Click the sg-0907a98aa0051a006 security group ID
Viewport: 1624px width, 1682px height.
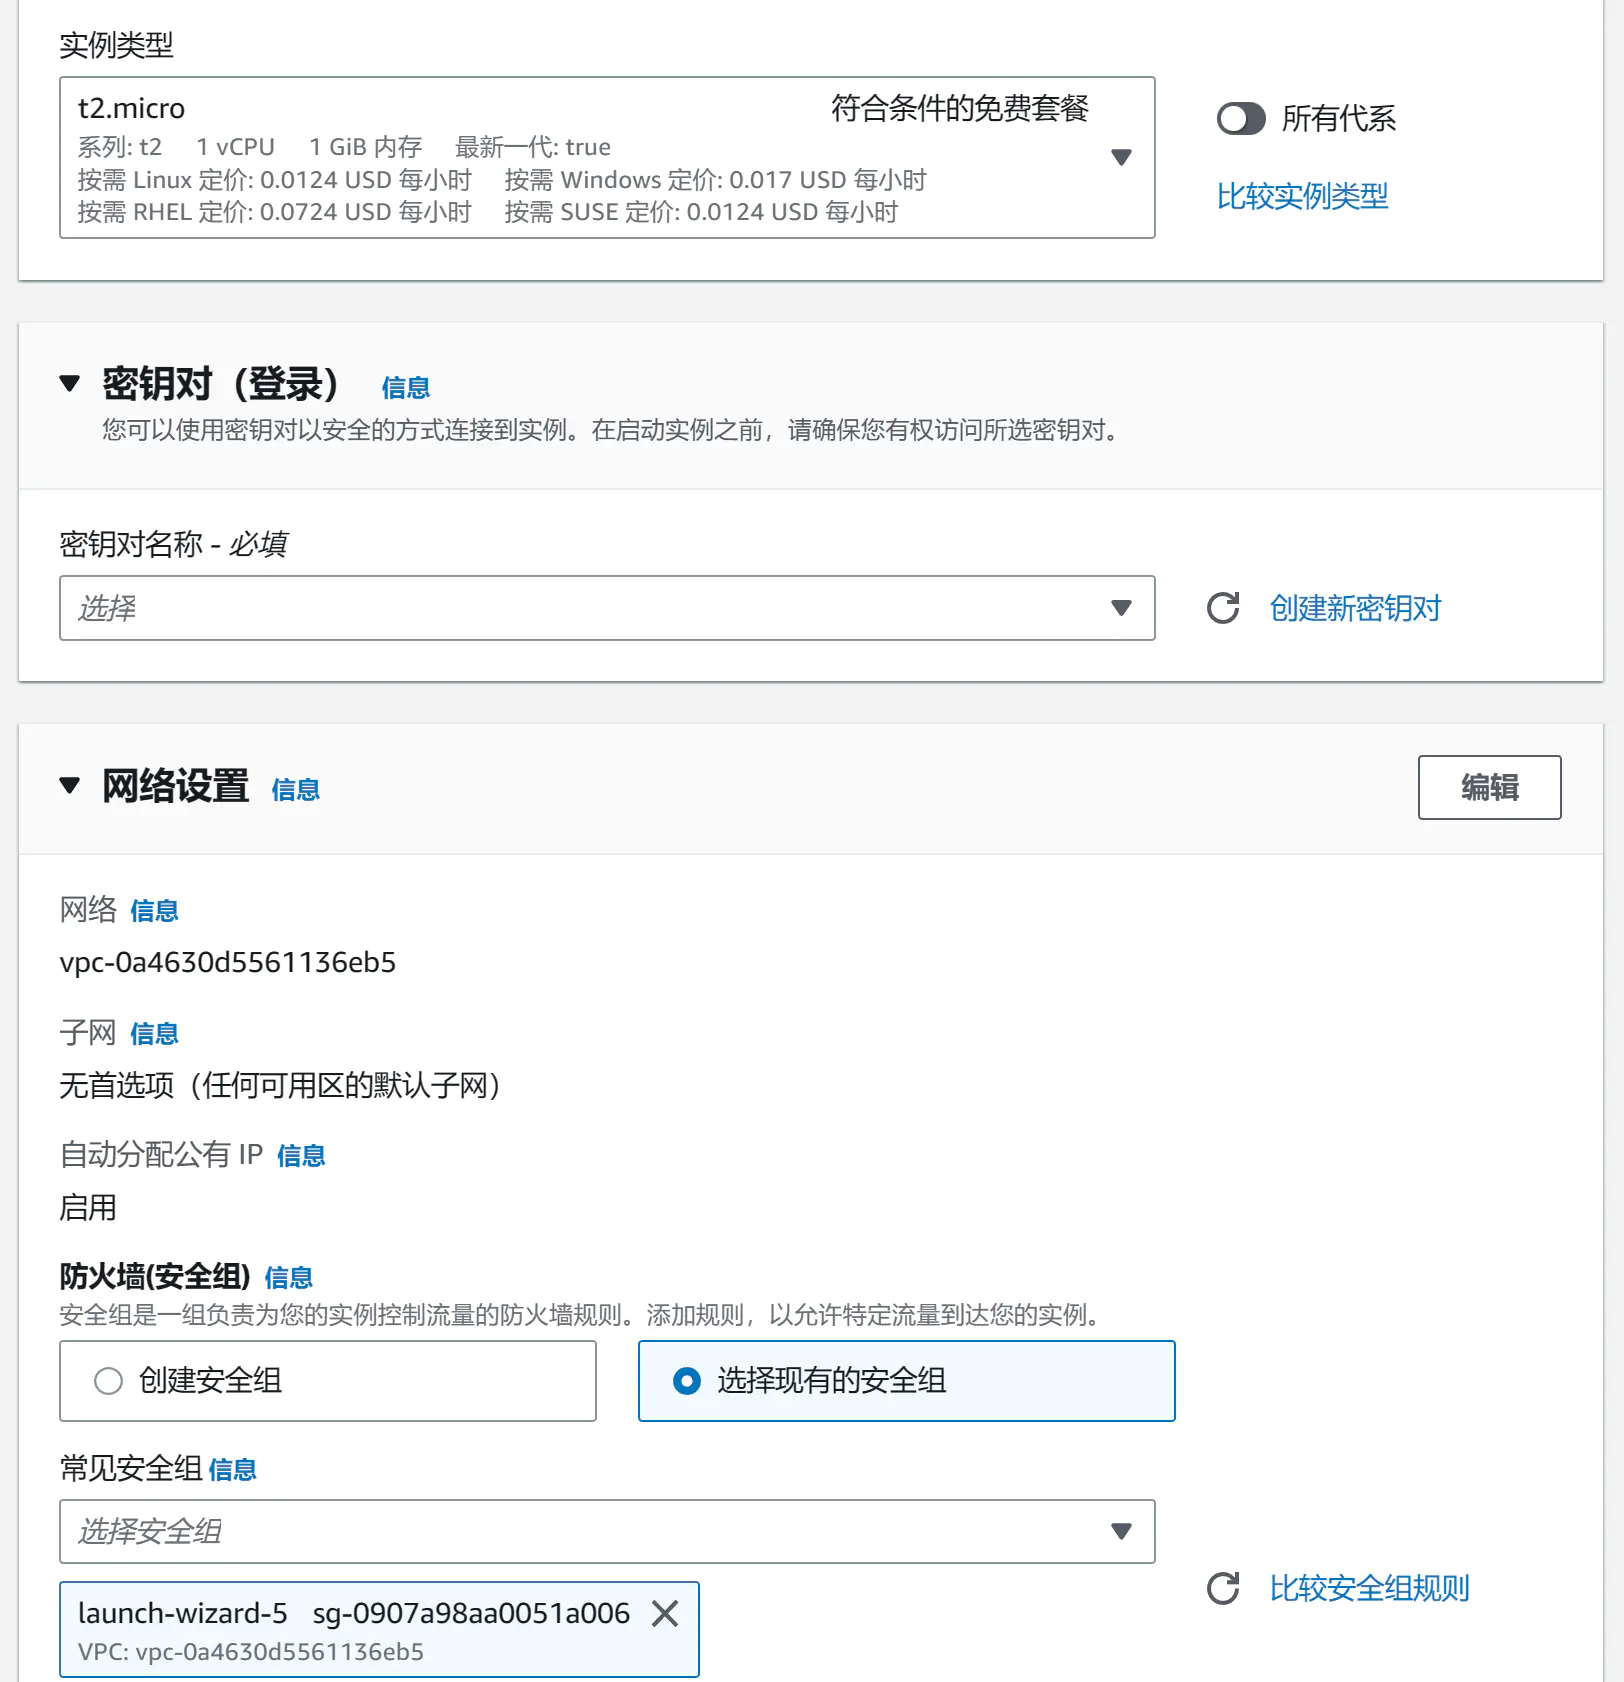pos(471,1613)
